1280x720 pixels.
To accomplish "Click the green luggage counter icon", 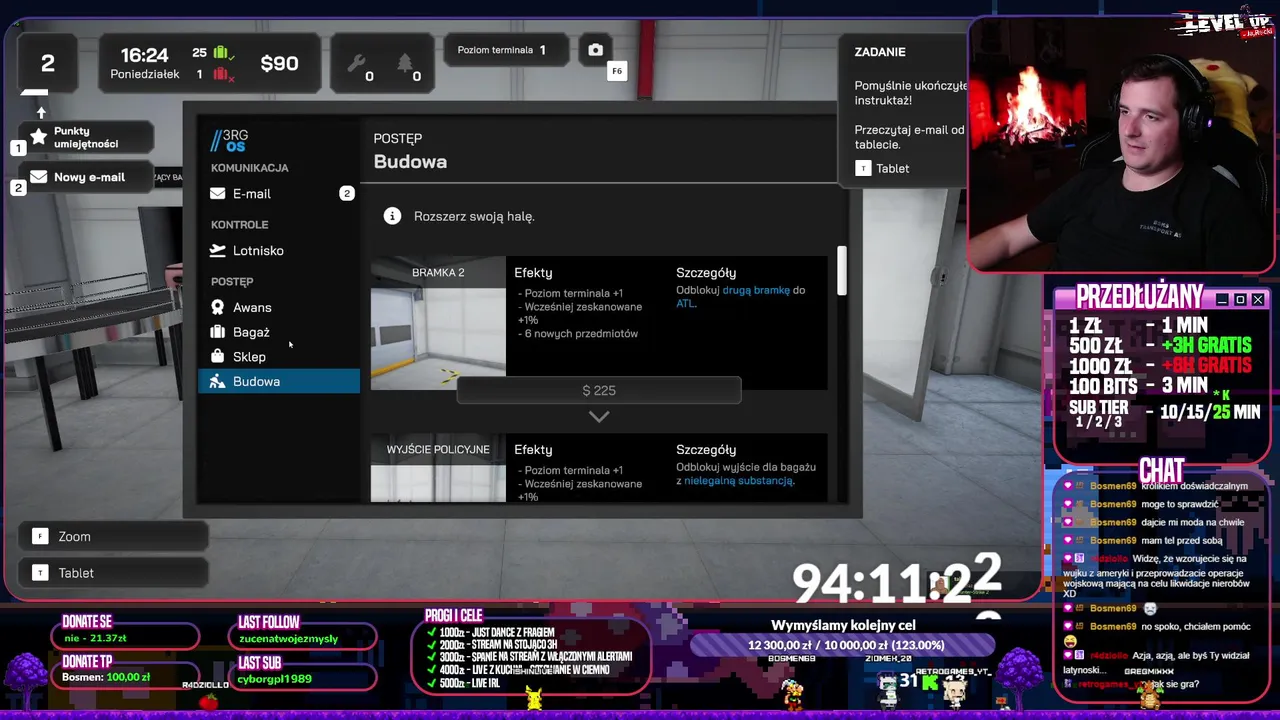I will pyautogui.click(x=222, y=53).
